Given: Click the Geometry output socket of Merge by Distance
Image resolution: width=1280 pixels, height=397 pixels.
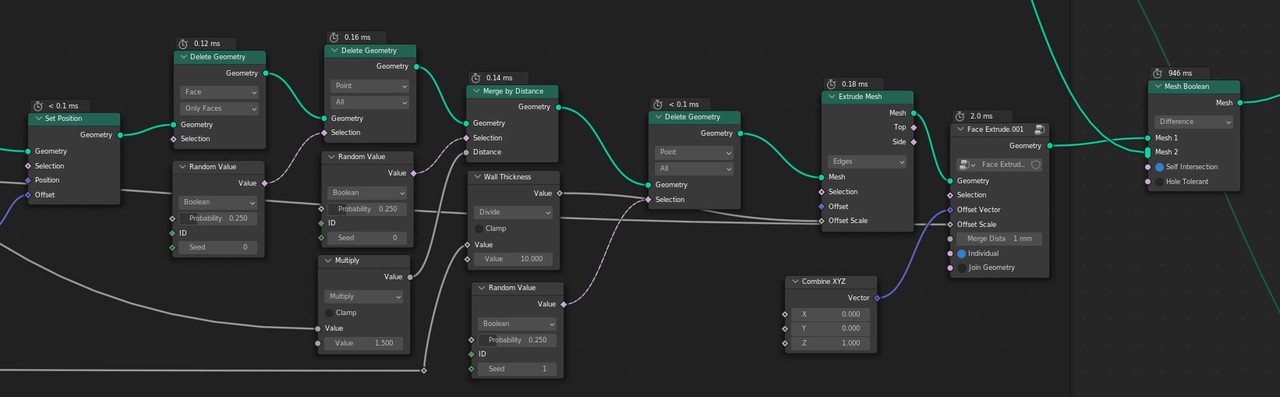Looking at the screenshot, I should point(558,106).
